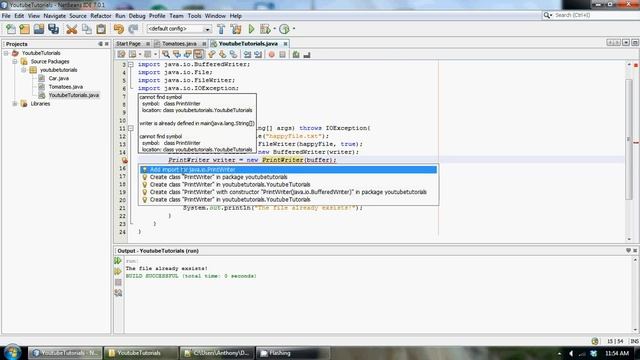The image size is (640, 360).
Task: Collapse the YoutubeTutorials project node
Action: click(6, 53)
